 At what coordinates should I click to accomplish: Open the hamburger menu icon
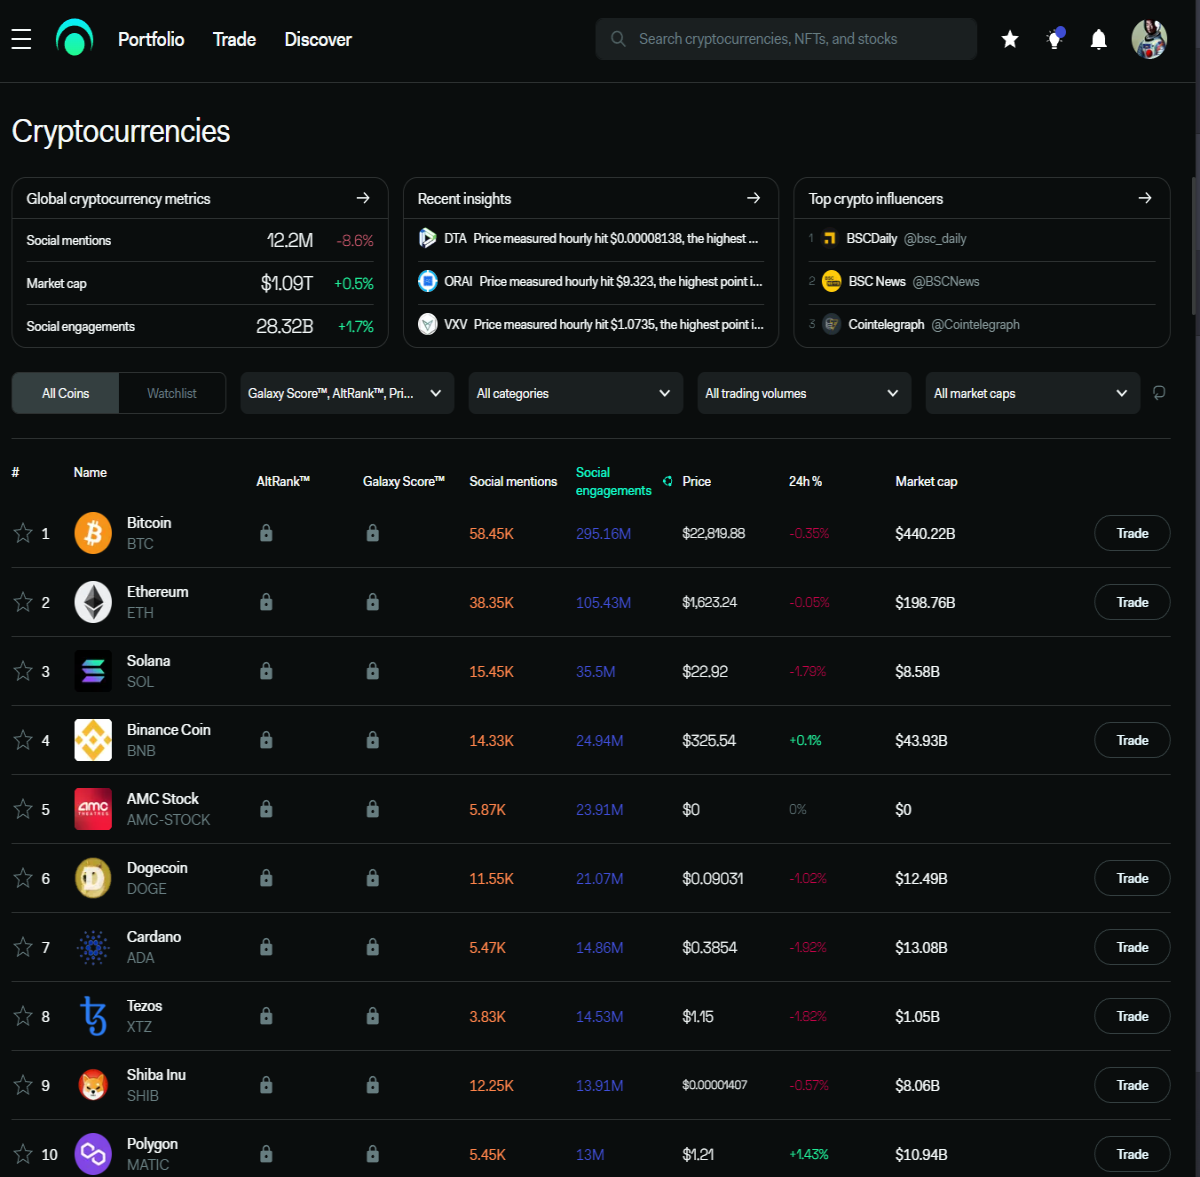(21, 39)
